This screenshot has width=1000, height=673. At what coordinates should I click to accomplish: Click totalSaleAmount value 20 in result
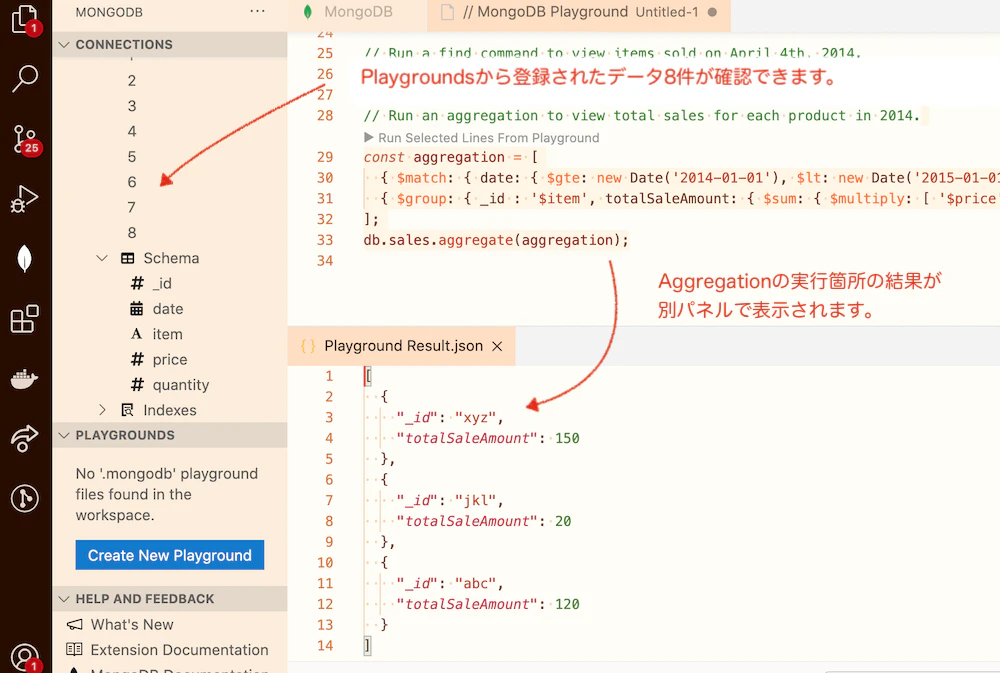click(563, 521)
